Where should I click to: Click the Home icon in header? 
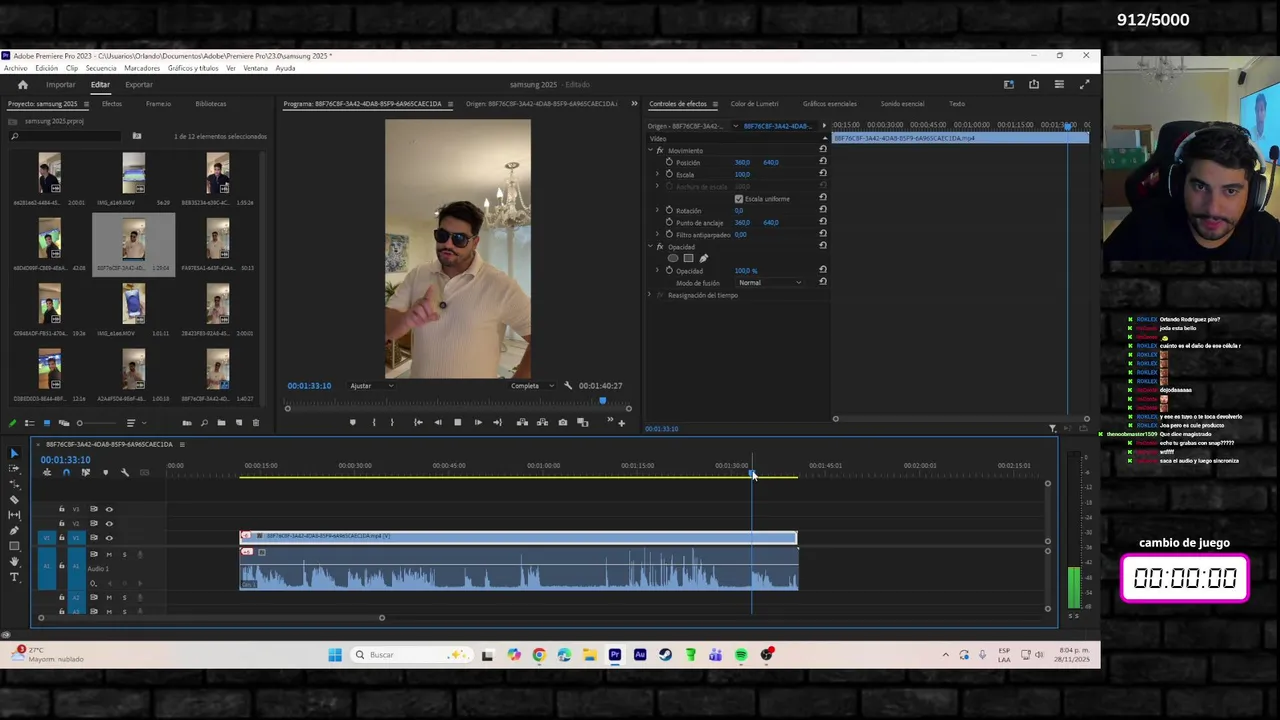pos(23,85)
